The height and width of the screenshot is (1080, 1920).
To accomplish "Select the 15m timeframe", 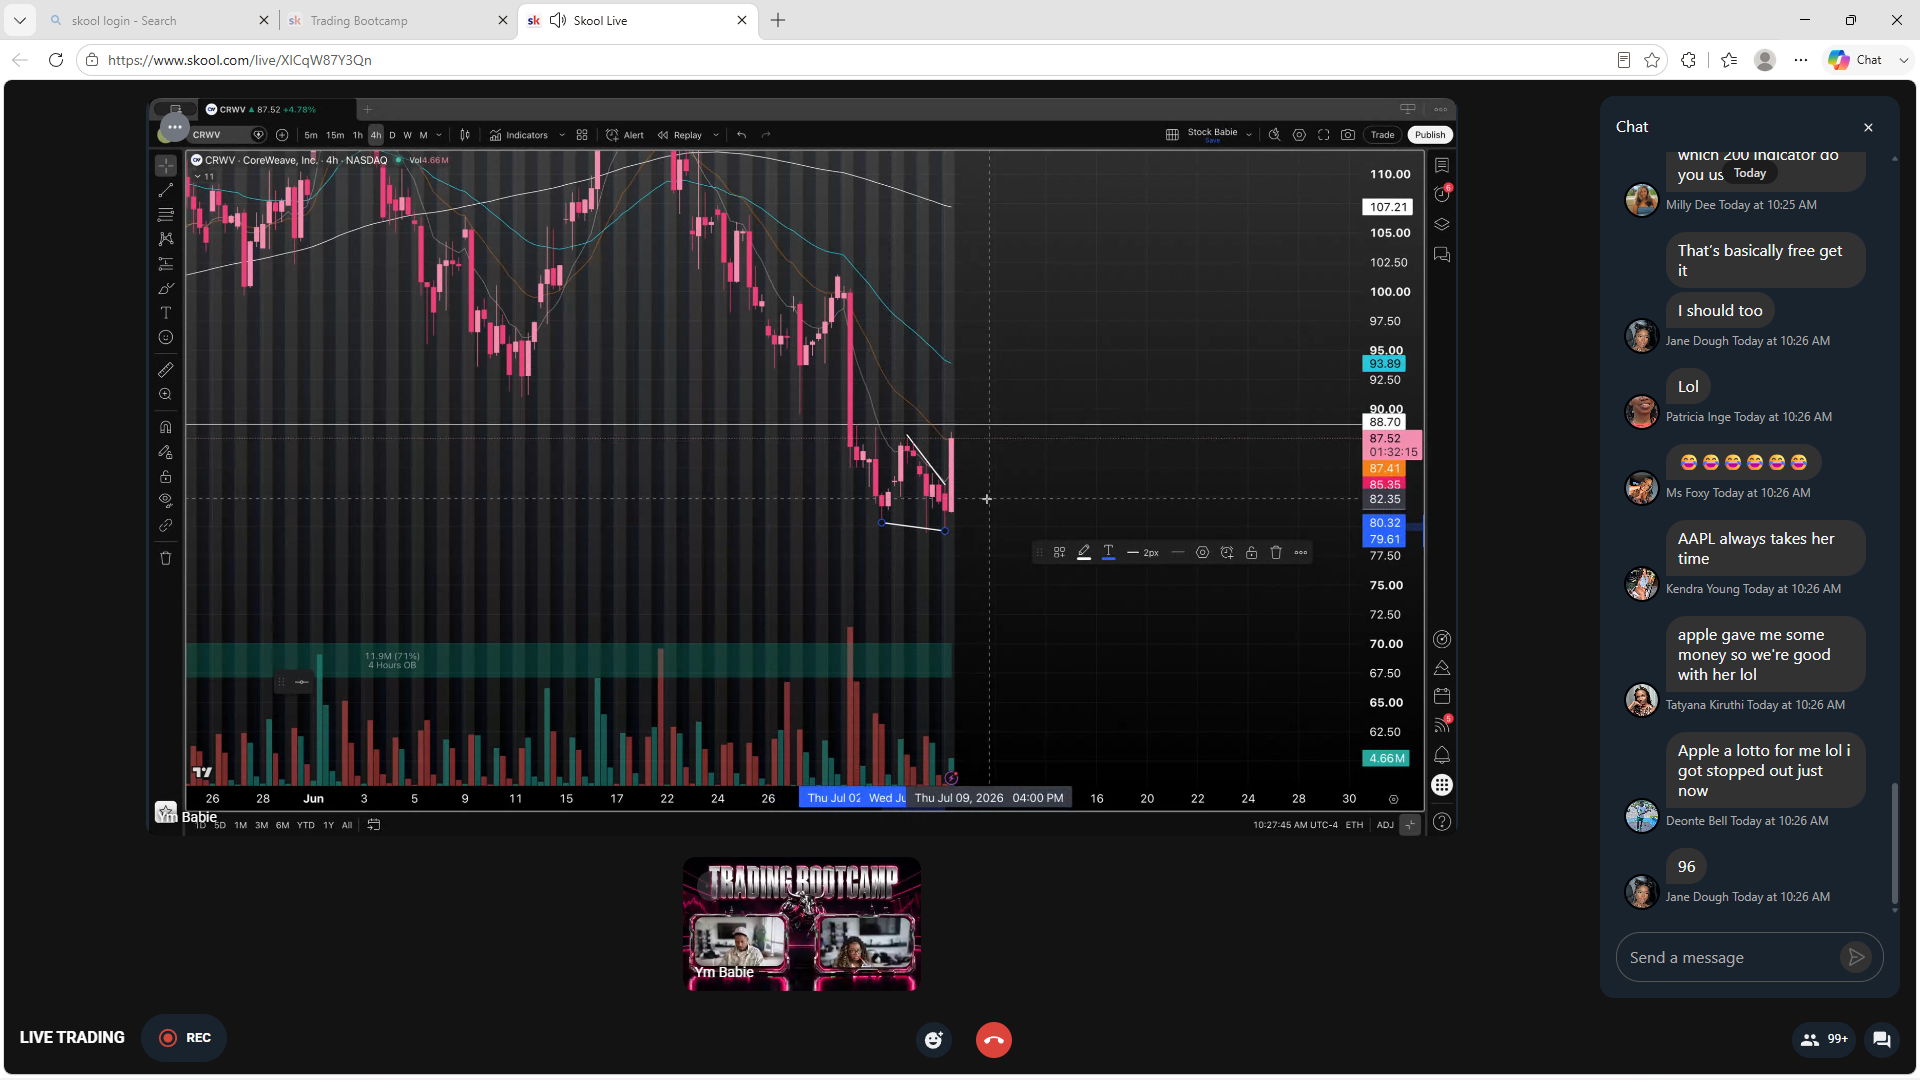I will click(335, 135).
